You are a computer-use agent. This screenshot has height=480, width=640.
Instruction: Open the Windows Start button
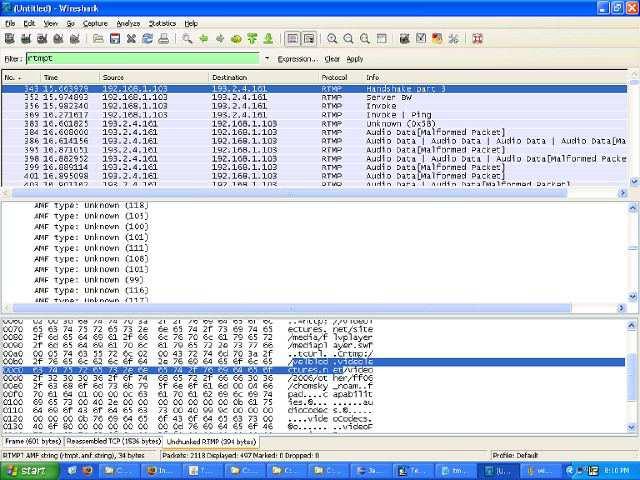(29, 471)
